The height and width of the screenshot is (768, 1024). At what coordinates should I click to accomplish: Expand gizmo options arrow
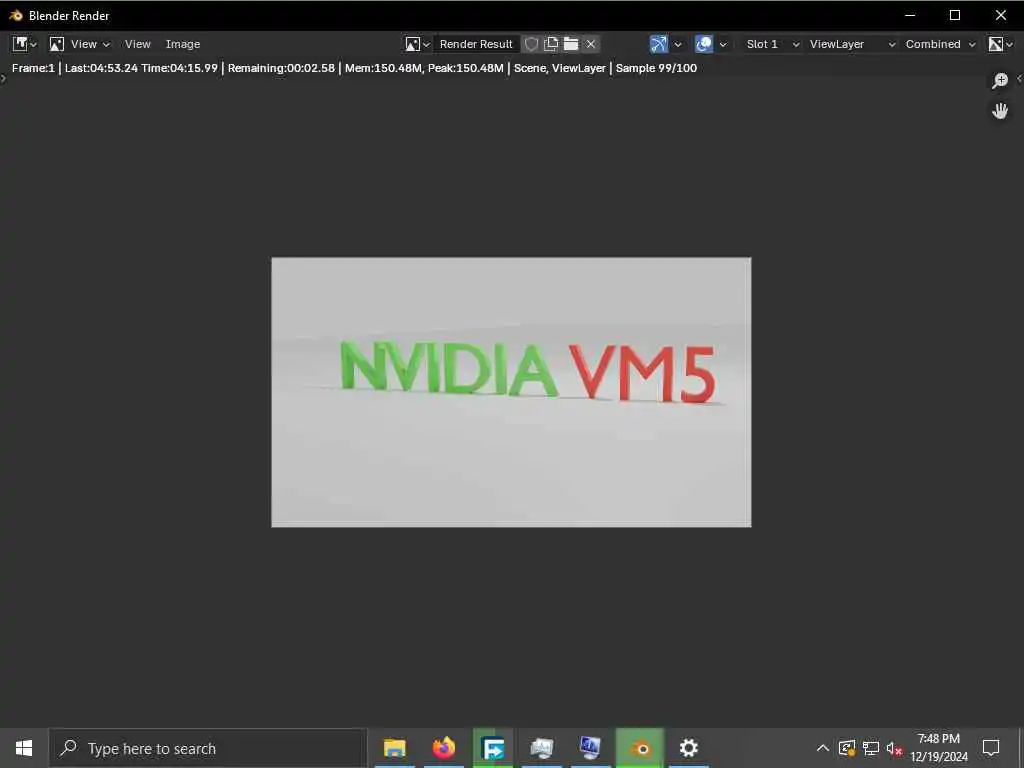(678, 44)
